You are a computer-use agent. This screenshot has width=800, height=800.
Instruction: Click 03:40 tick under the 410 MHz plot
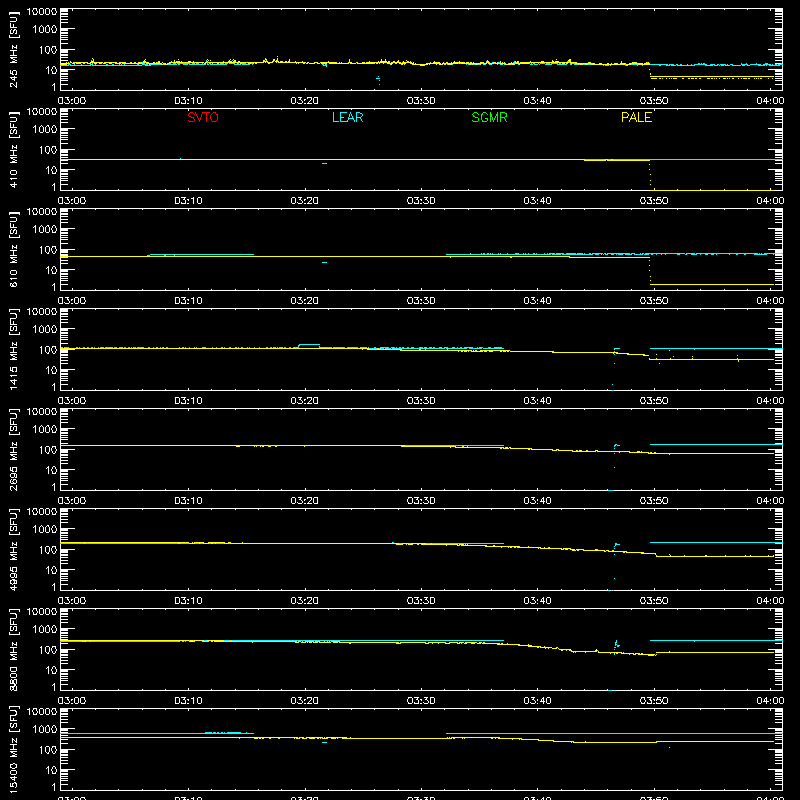(537, 201)
